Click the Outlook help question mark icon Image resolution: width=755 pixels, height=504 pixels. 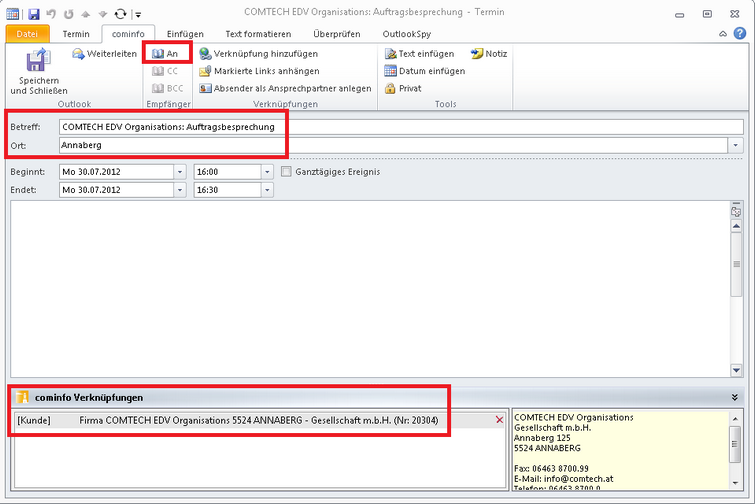(x=739, y=34)
